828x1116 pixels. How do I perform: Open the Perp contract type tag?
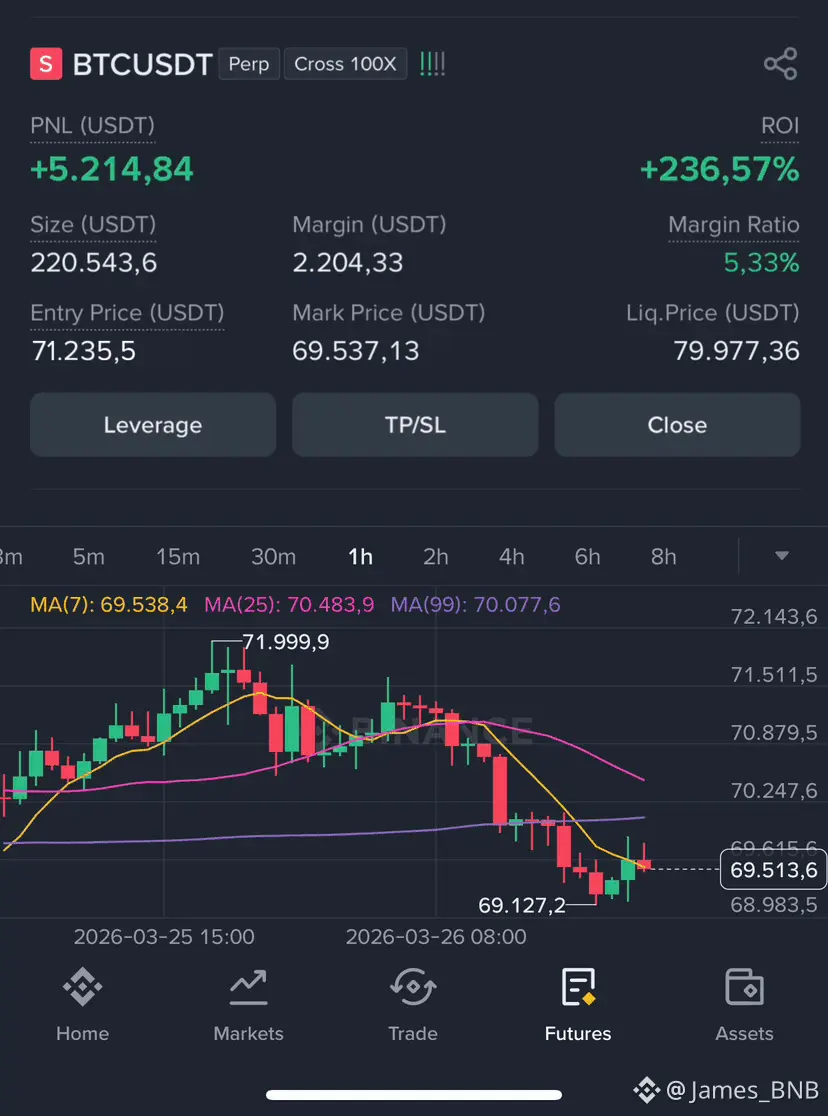pos(249,65)
